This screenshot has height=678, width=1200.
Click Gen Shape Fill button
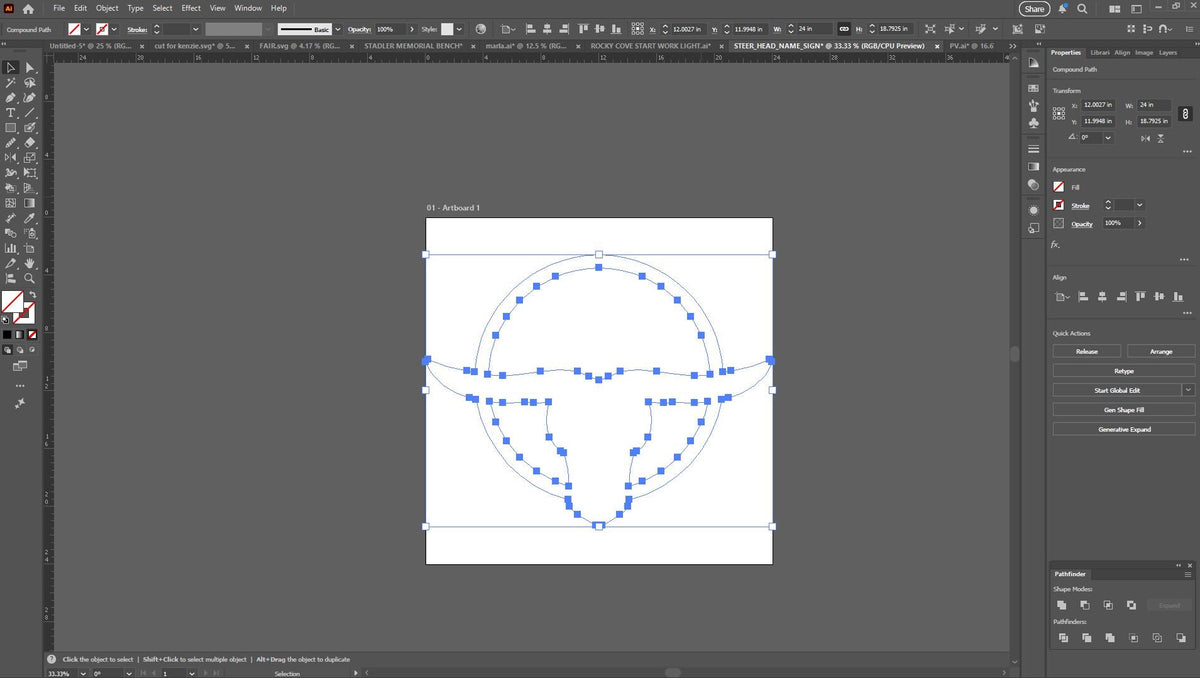1124,410
